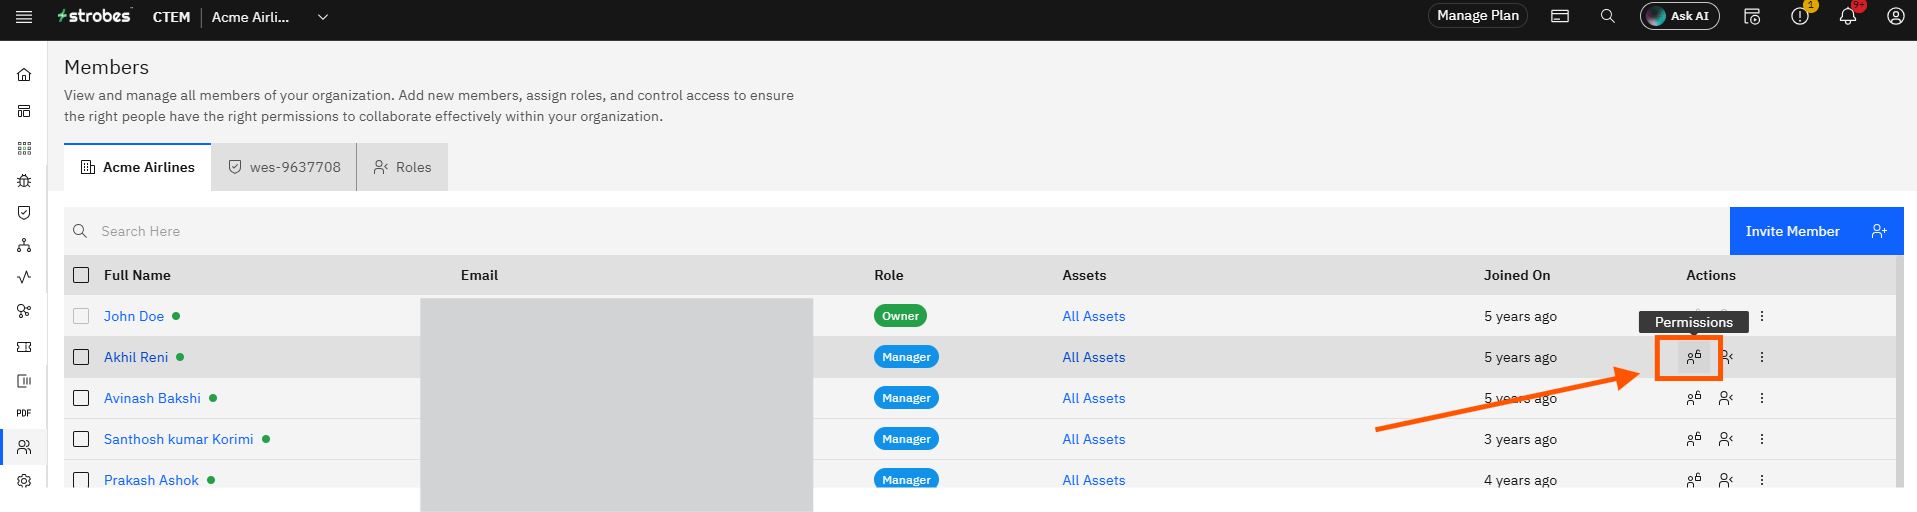Open Permissions for Avinash Bakshi
The height and width of the screenshot is (512, 1917).
(x=1693, y=398)
